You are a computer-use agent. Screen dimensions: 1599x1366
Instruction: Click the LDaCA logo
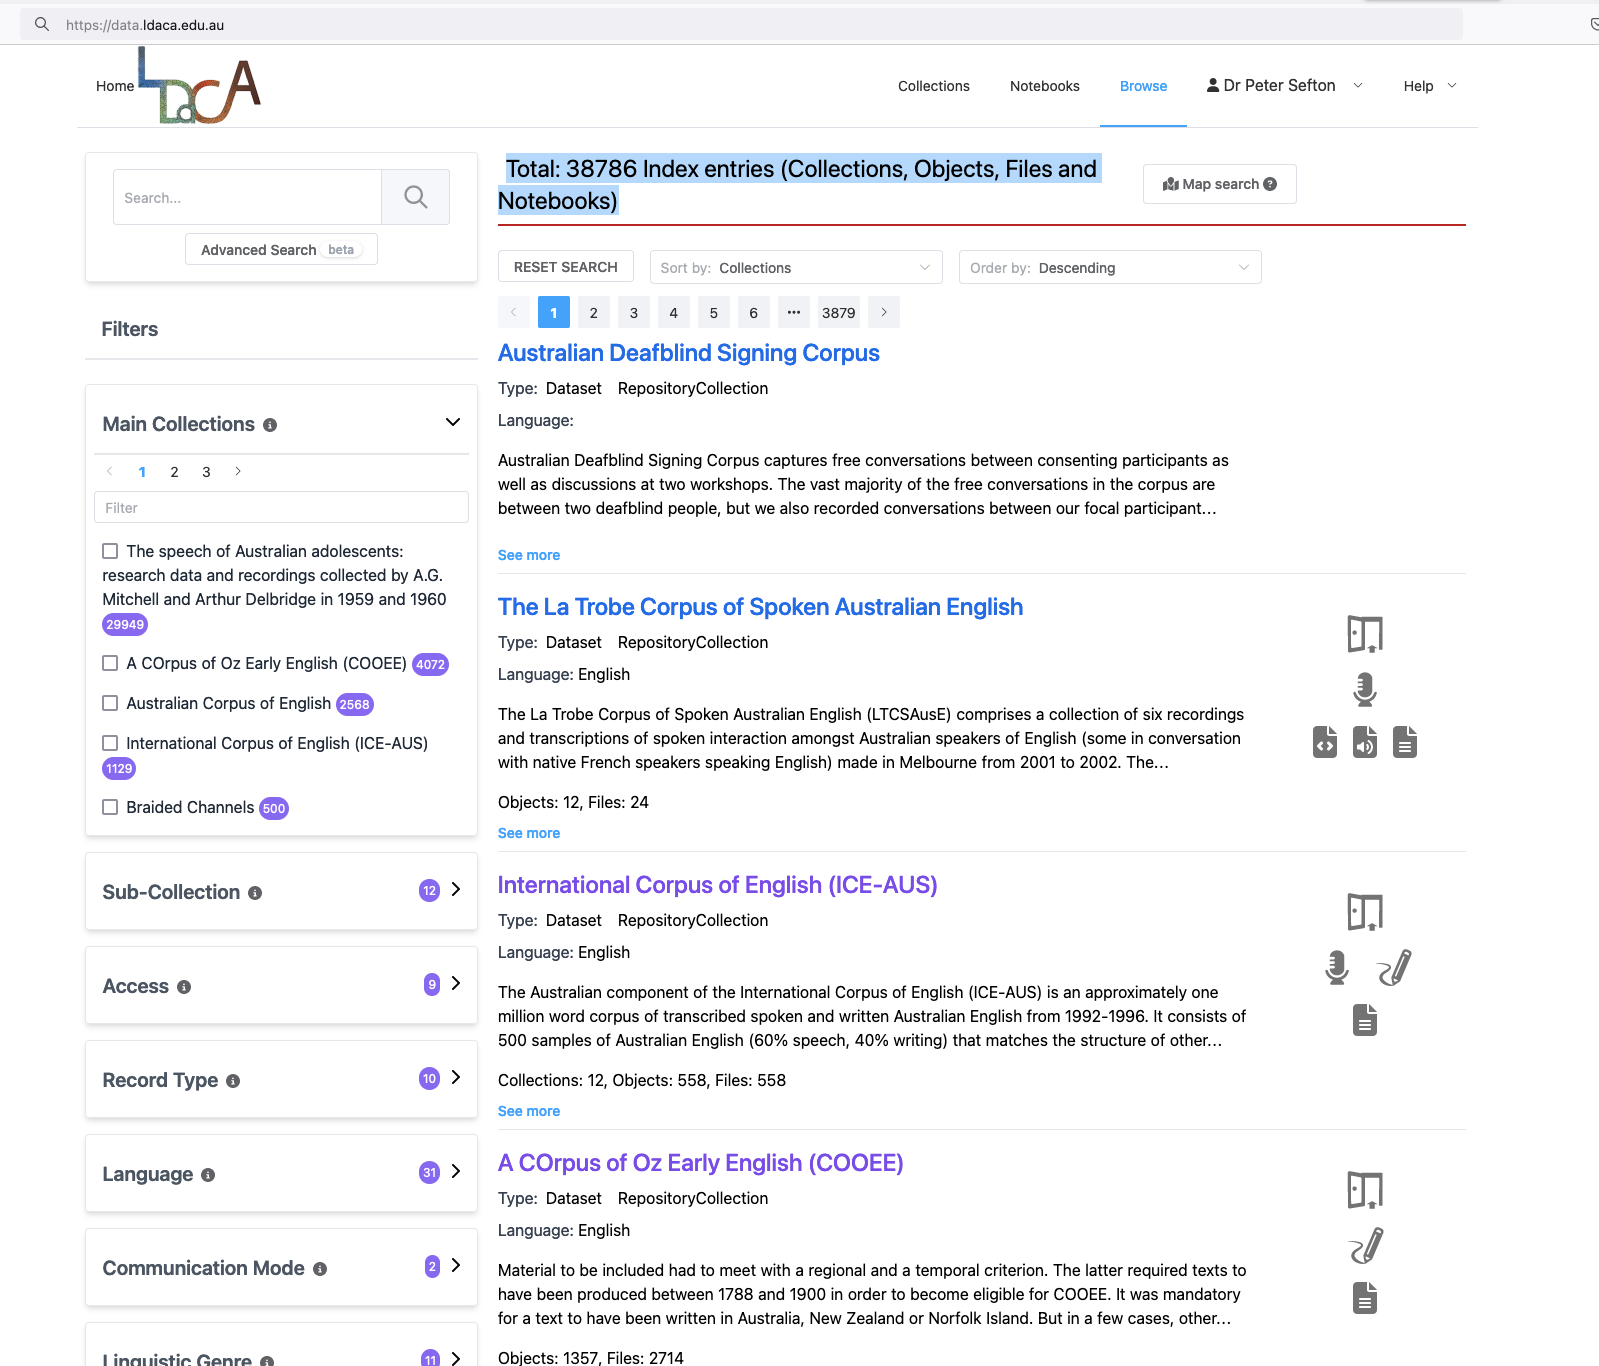click(x=199, y=86)
